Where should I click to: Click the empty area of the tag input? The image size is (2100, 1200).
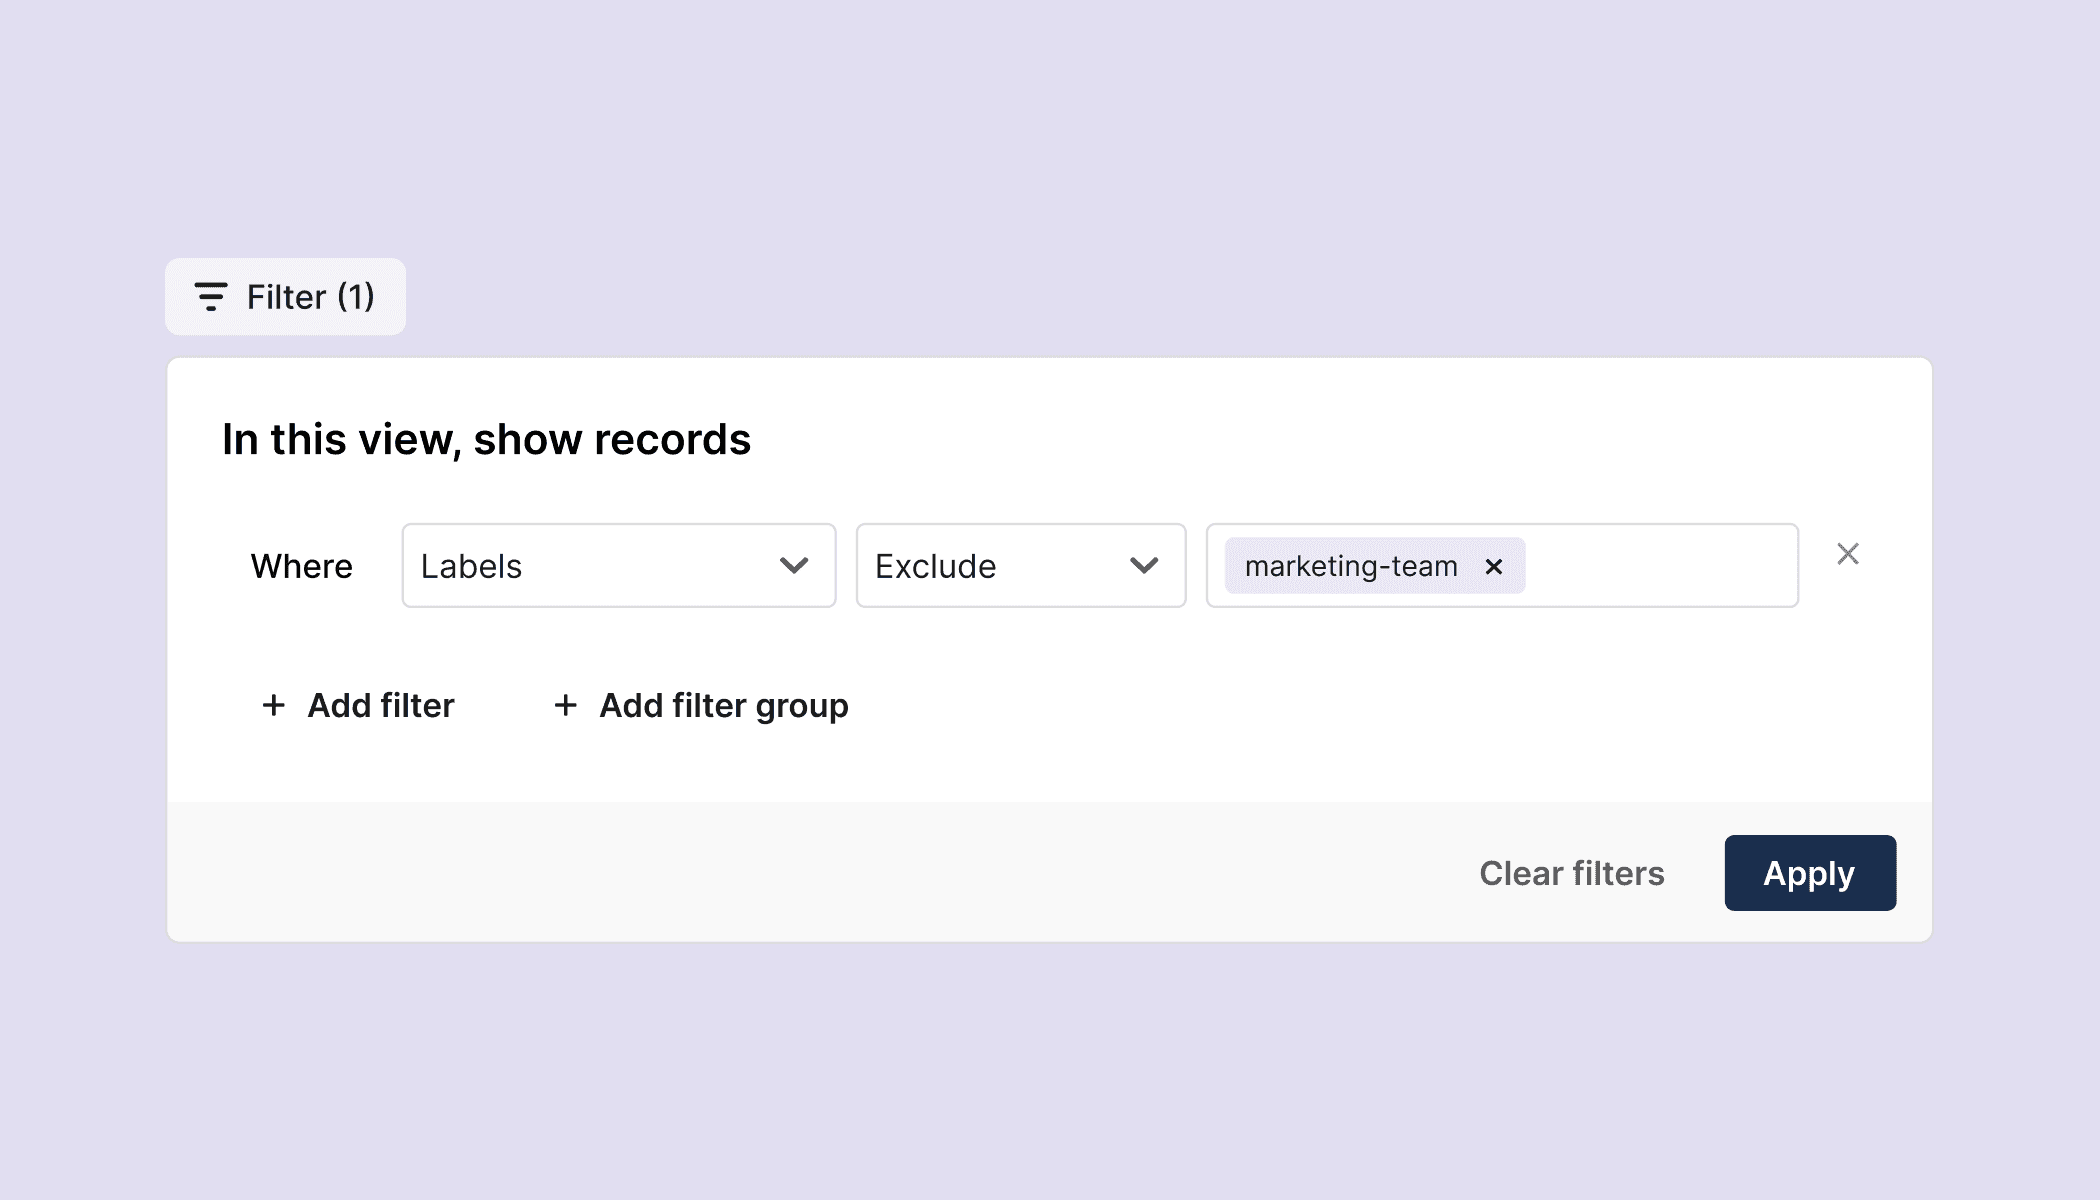(1660, 566)
